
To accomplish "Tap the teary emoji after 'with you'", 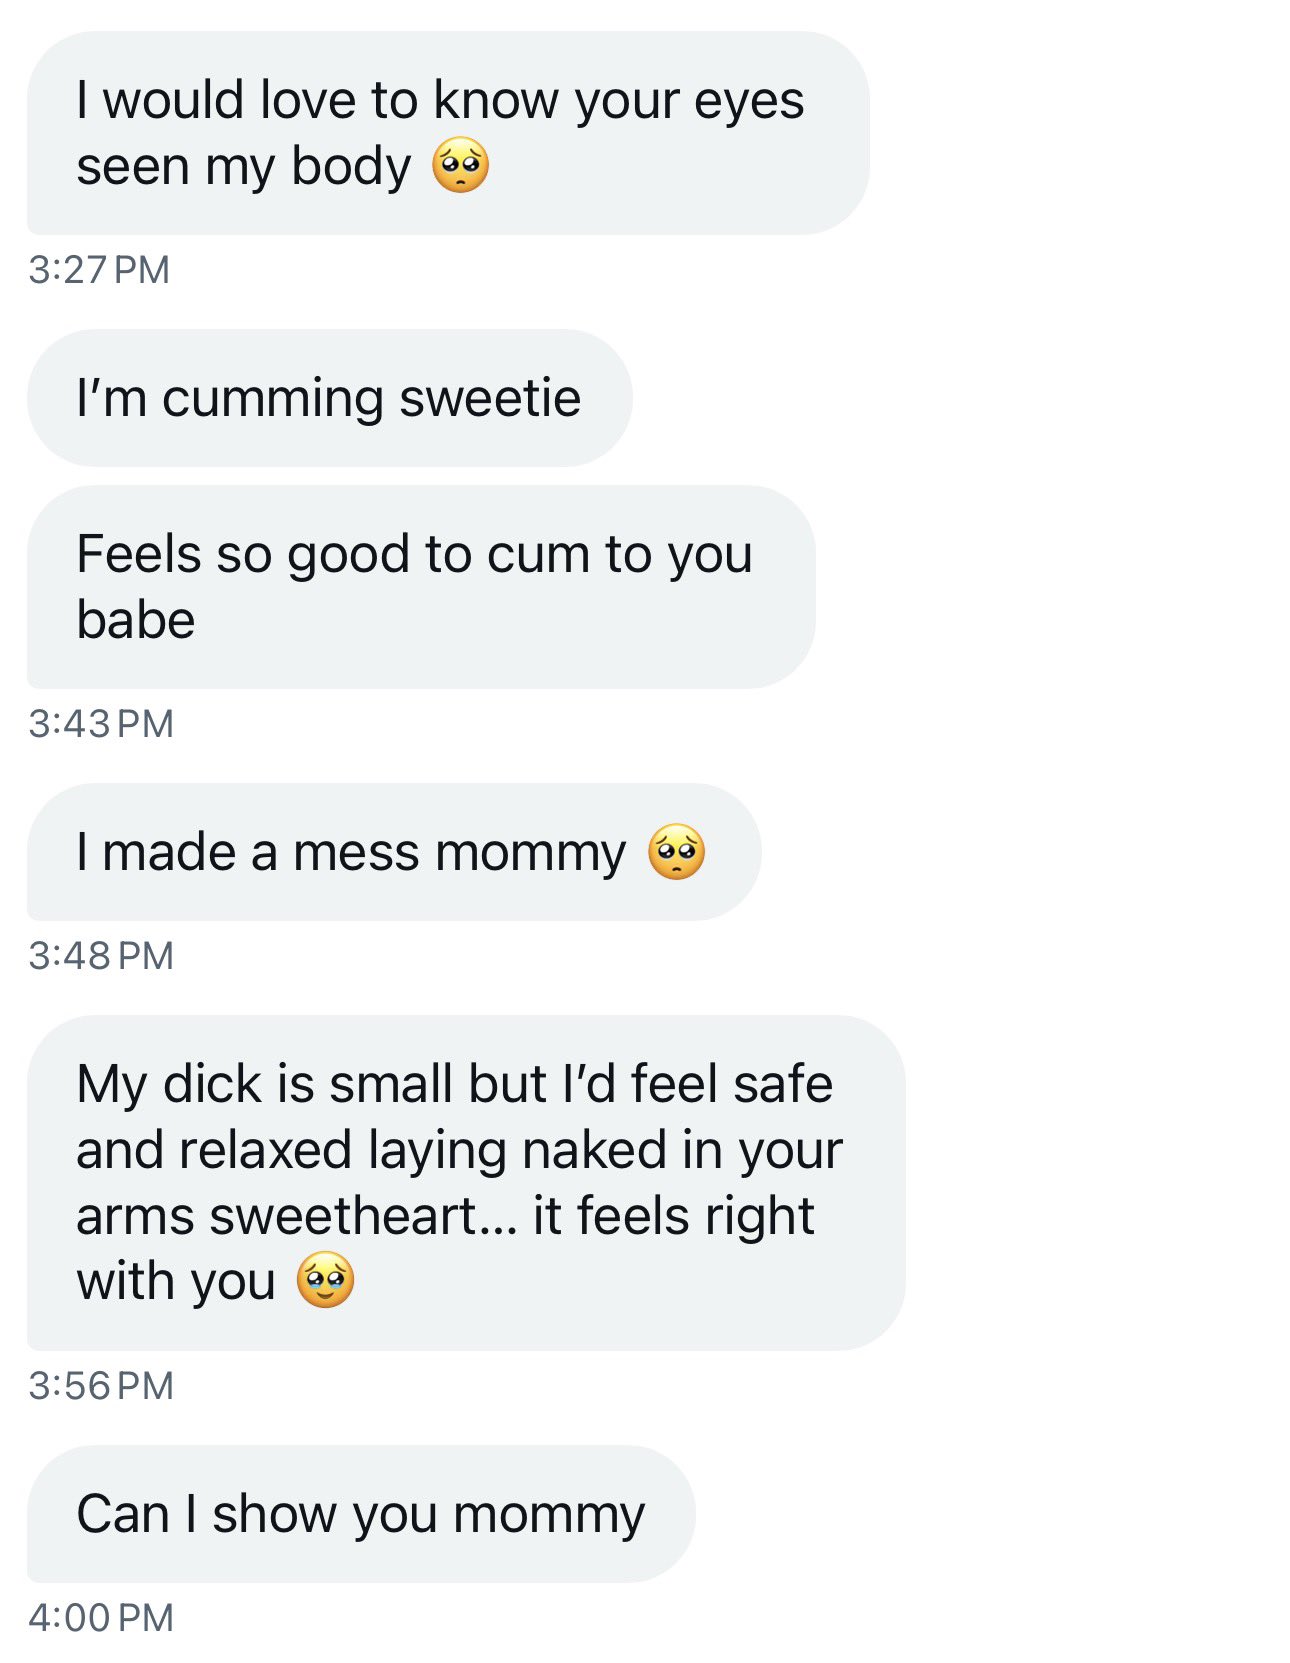I will pos(325,1280).
